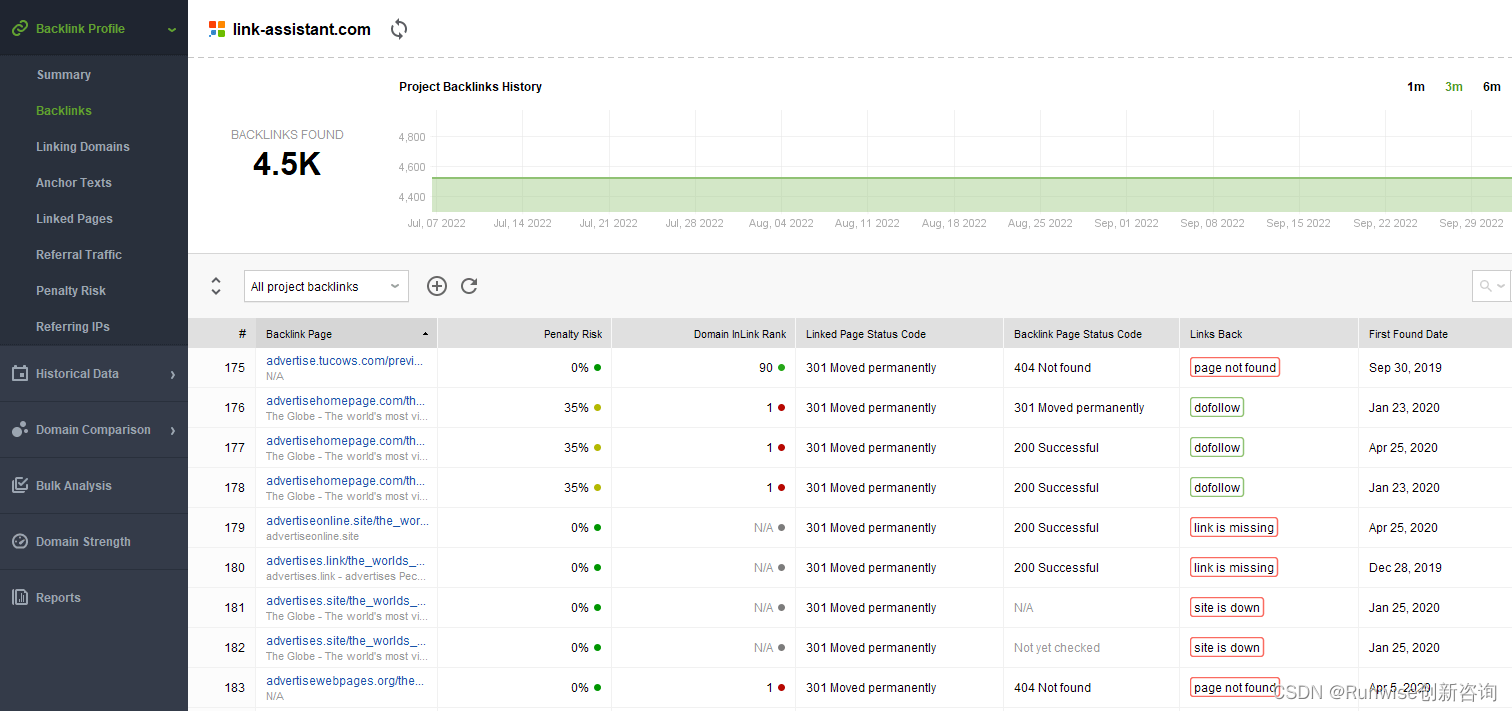Click 'site is down' tag in row 181
Viewport: 1512px width, 711px height.
click(1227, 608)
